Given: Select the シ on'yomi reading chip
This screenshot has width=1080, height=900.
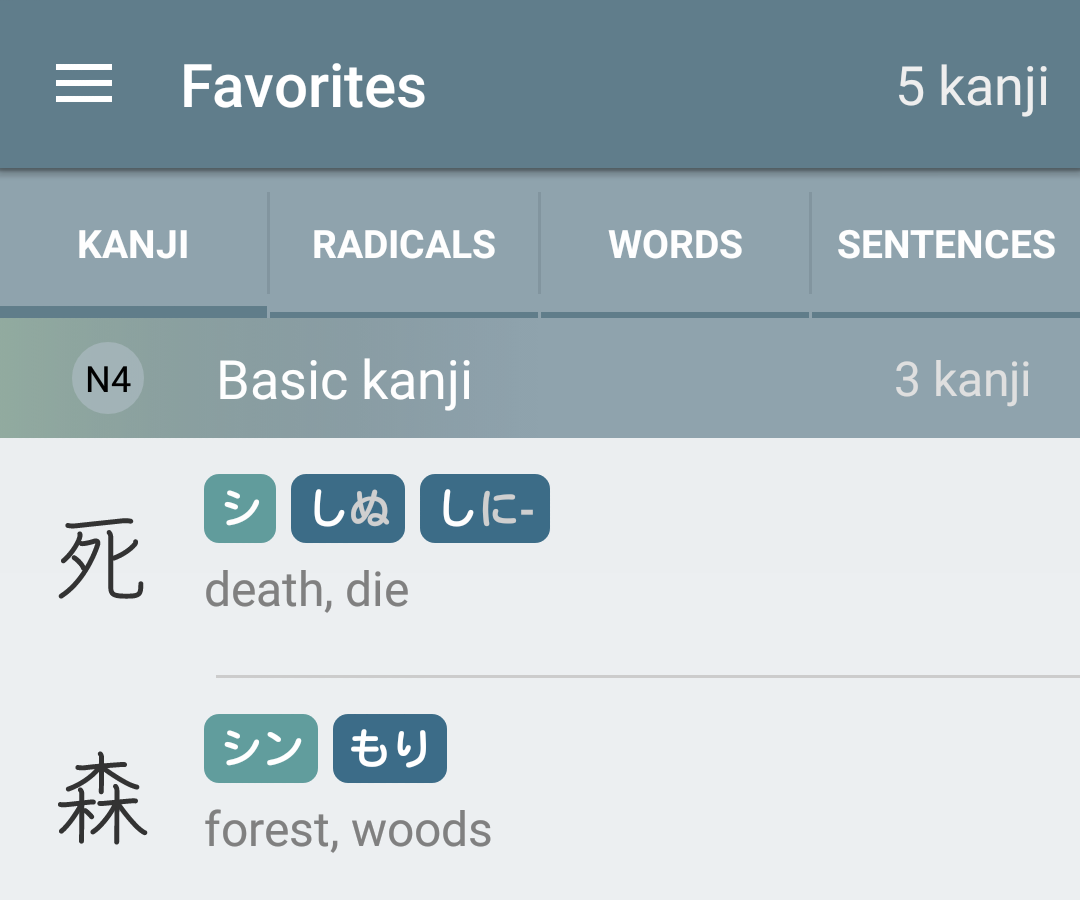Looking at the screenshot, I should (240, 508).
